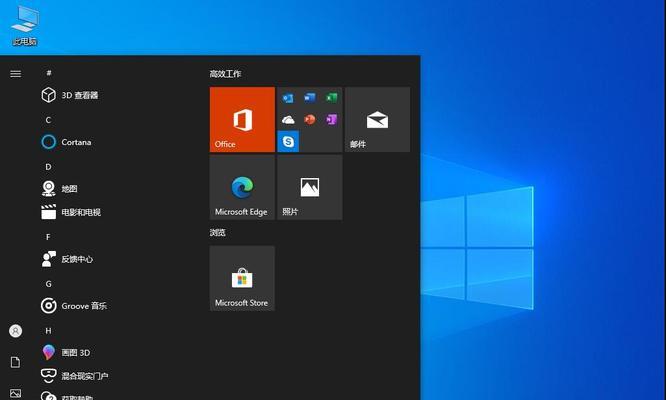666x400 pixels.
Task: Open Documents icon in Start rail
Action: 15,362
